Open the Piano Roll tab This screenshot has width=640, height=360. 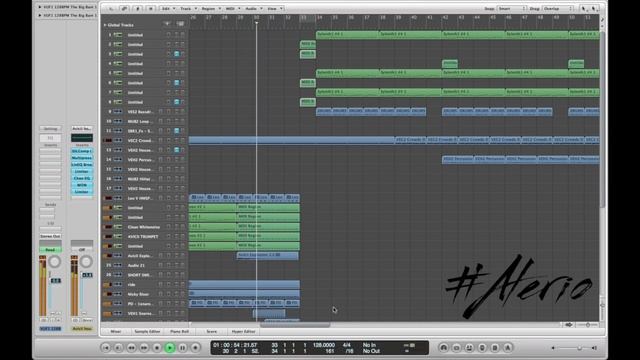(x=179, y=331)
